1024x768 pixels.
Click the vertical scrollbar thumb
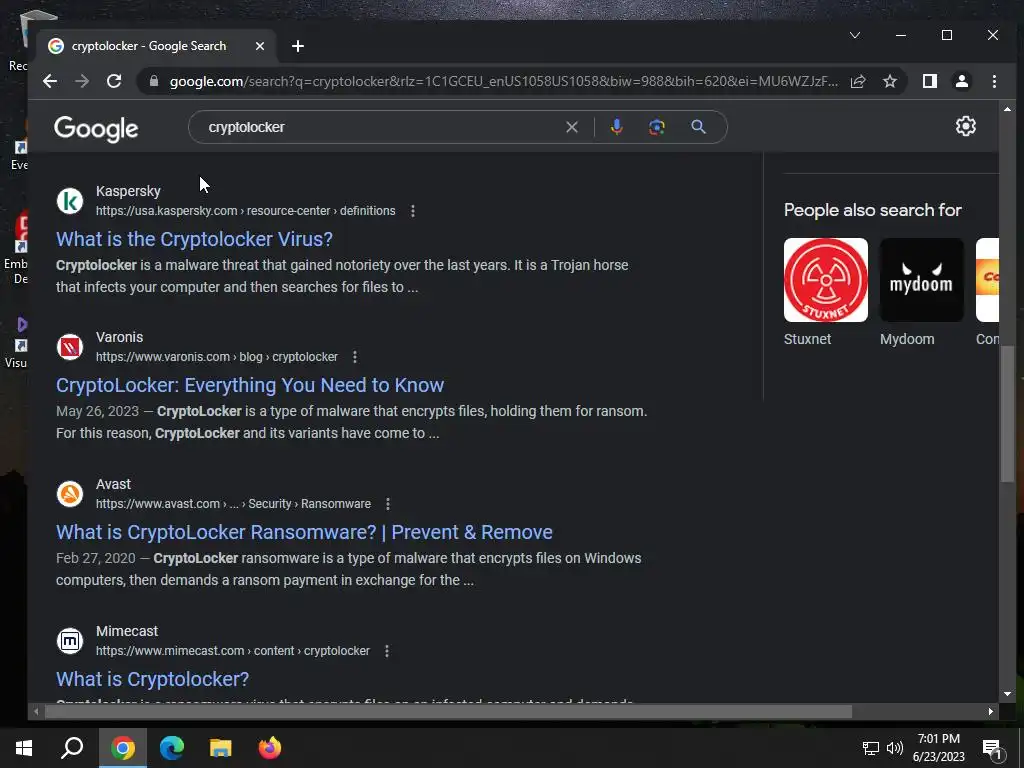1006,414
